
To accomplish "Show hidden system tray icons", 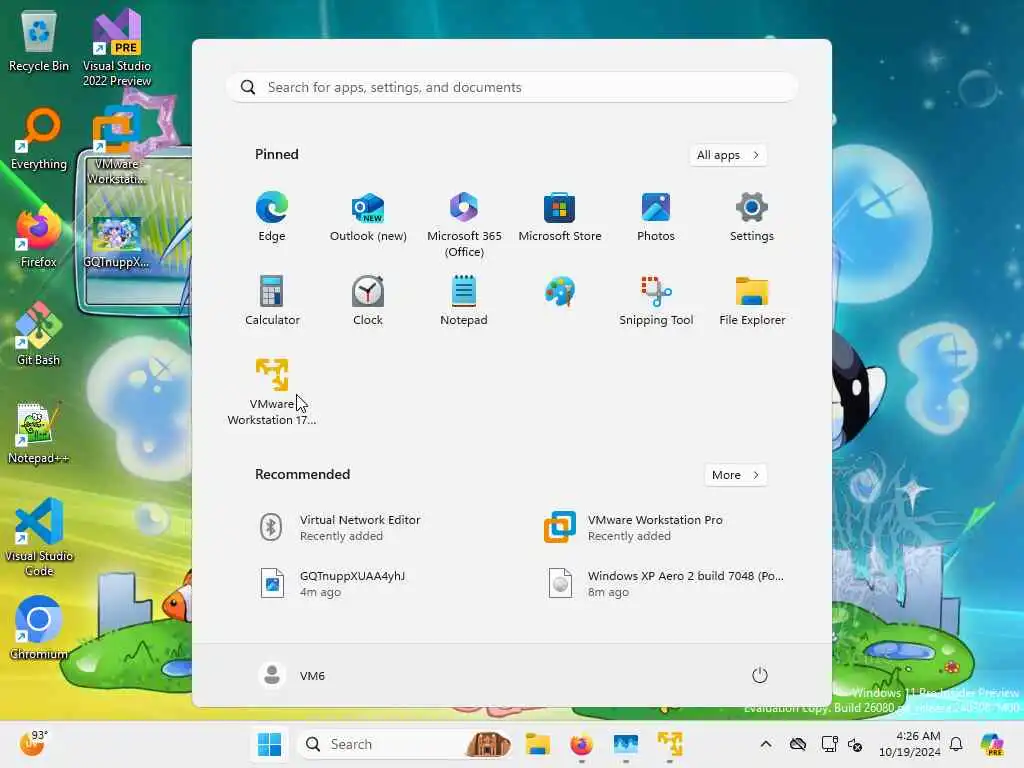I will 766,744.
